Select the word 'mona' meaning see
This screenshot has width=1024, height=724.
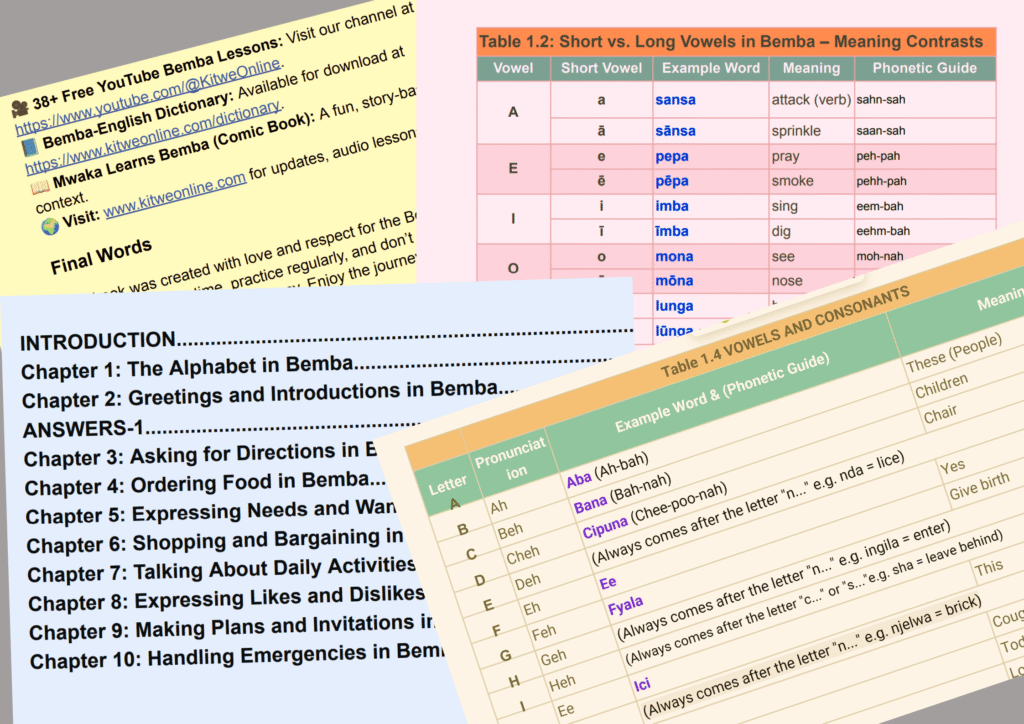(x=674, y=257)
